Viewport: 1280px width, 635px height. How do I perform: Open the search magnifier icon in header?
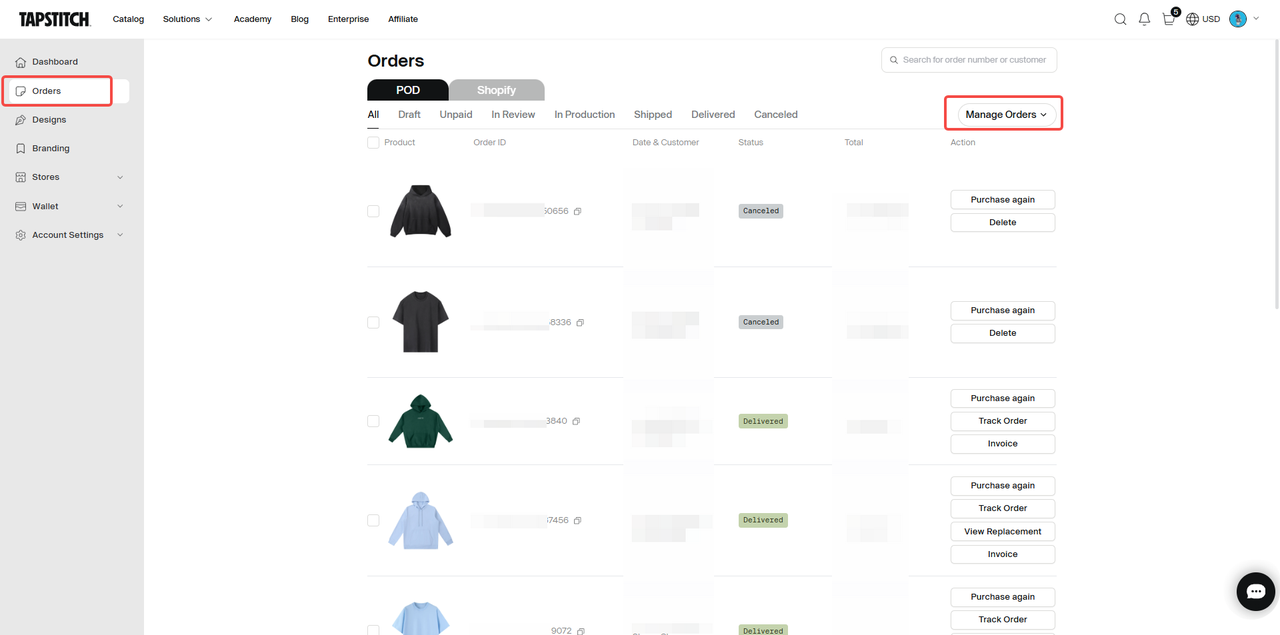1120,19
